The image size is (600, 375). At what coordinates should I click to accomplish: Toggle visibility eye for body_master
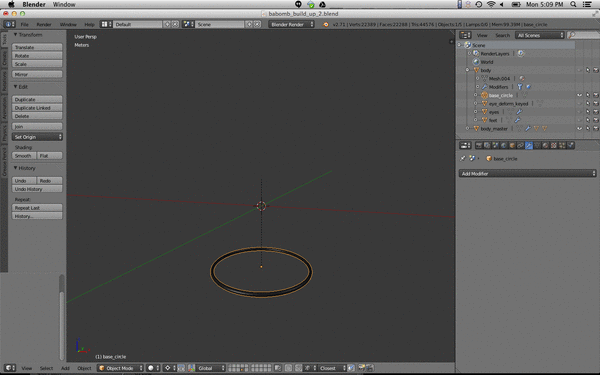579,129
